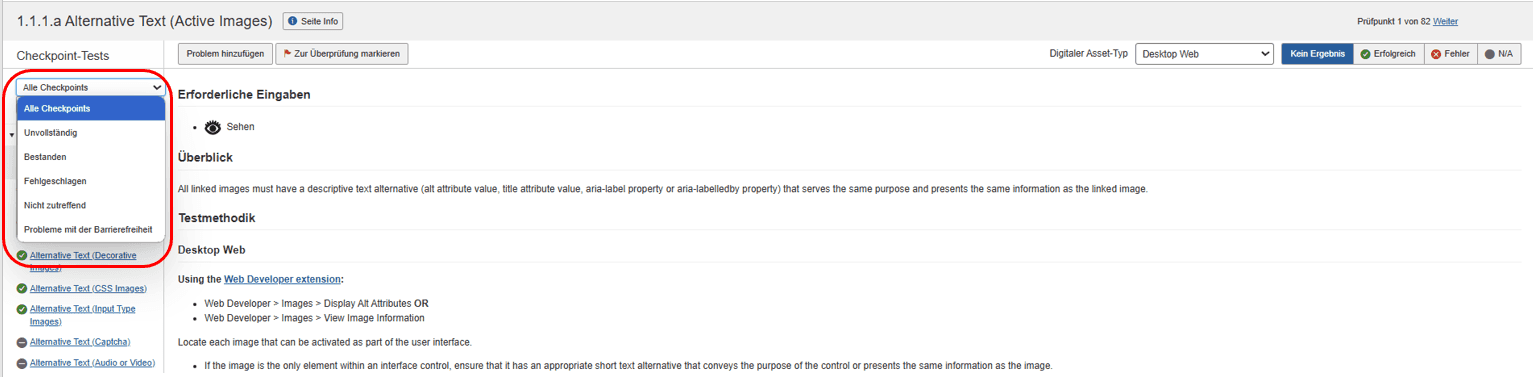The height and width of the screenshot is (377, 1533).
Task: Select Fehlgeschlagen in the checkpoint filter
Action: point(91,181)
